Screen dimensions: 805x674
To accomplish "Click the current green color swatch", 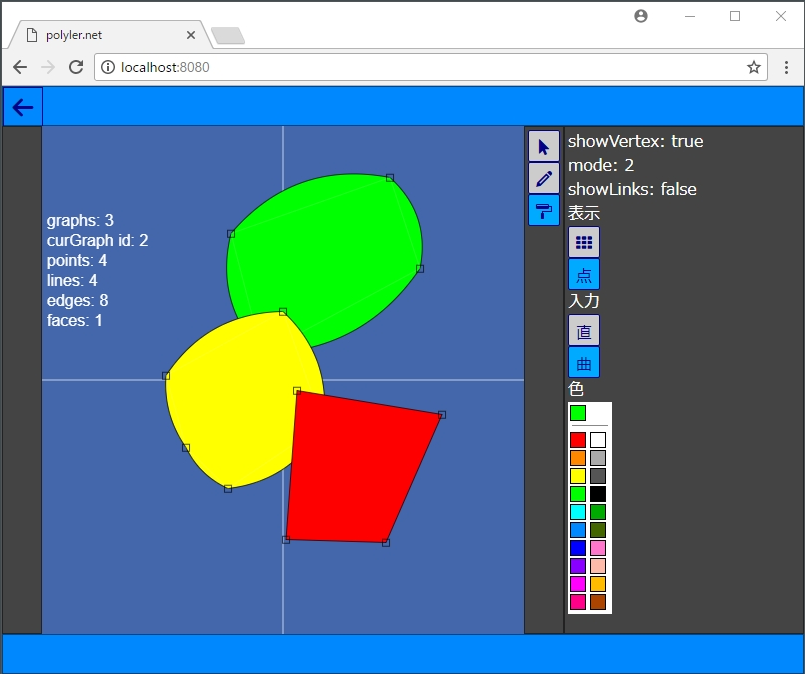I will pyautogui.click(x=578, y=413).
